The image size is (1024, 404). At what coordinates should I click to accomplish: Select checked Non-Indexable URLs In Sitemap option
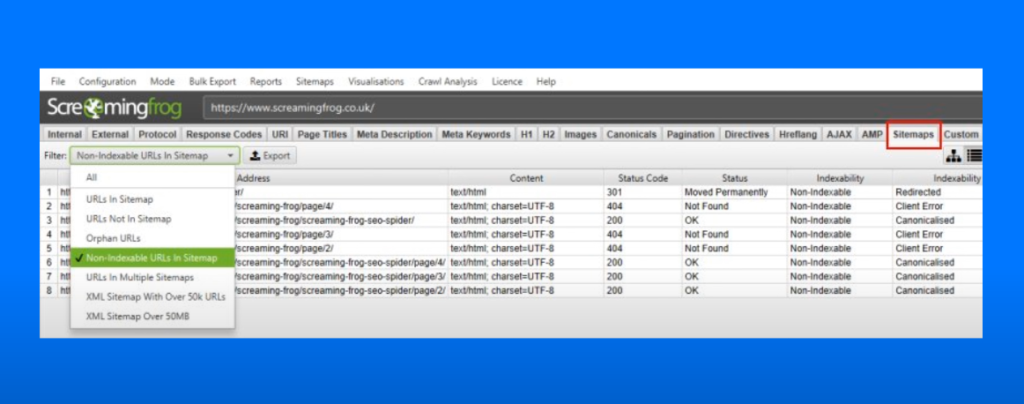click(x=152, y=258)
